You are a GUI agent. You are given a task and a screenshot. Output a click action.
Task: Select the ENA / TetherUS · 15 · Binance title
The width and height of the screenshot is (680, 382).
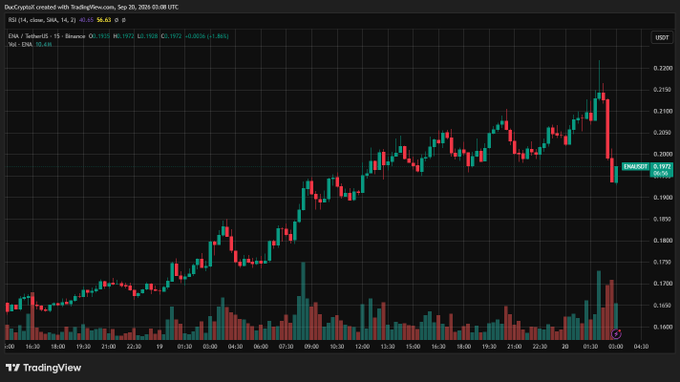pos(47,36)
